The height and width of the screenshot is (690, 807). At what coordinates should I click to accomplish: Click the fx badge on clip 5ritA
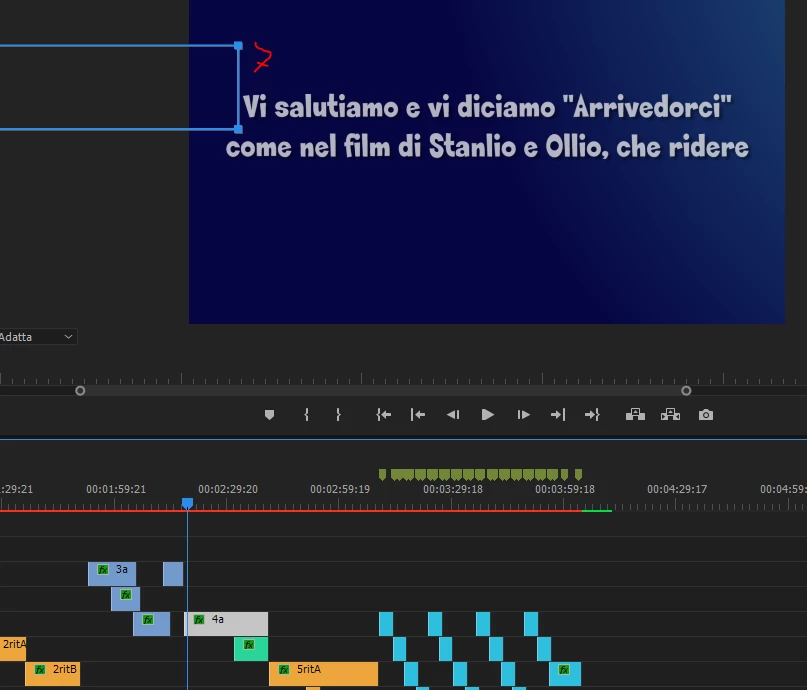(x=284, y=669)
